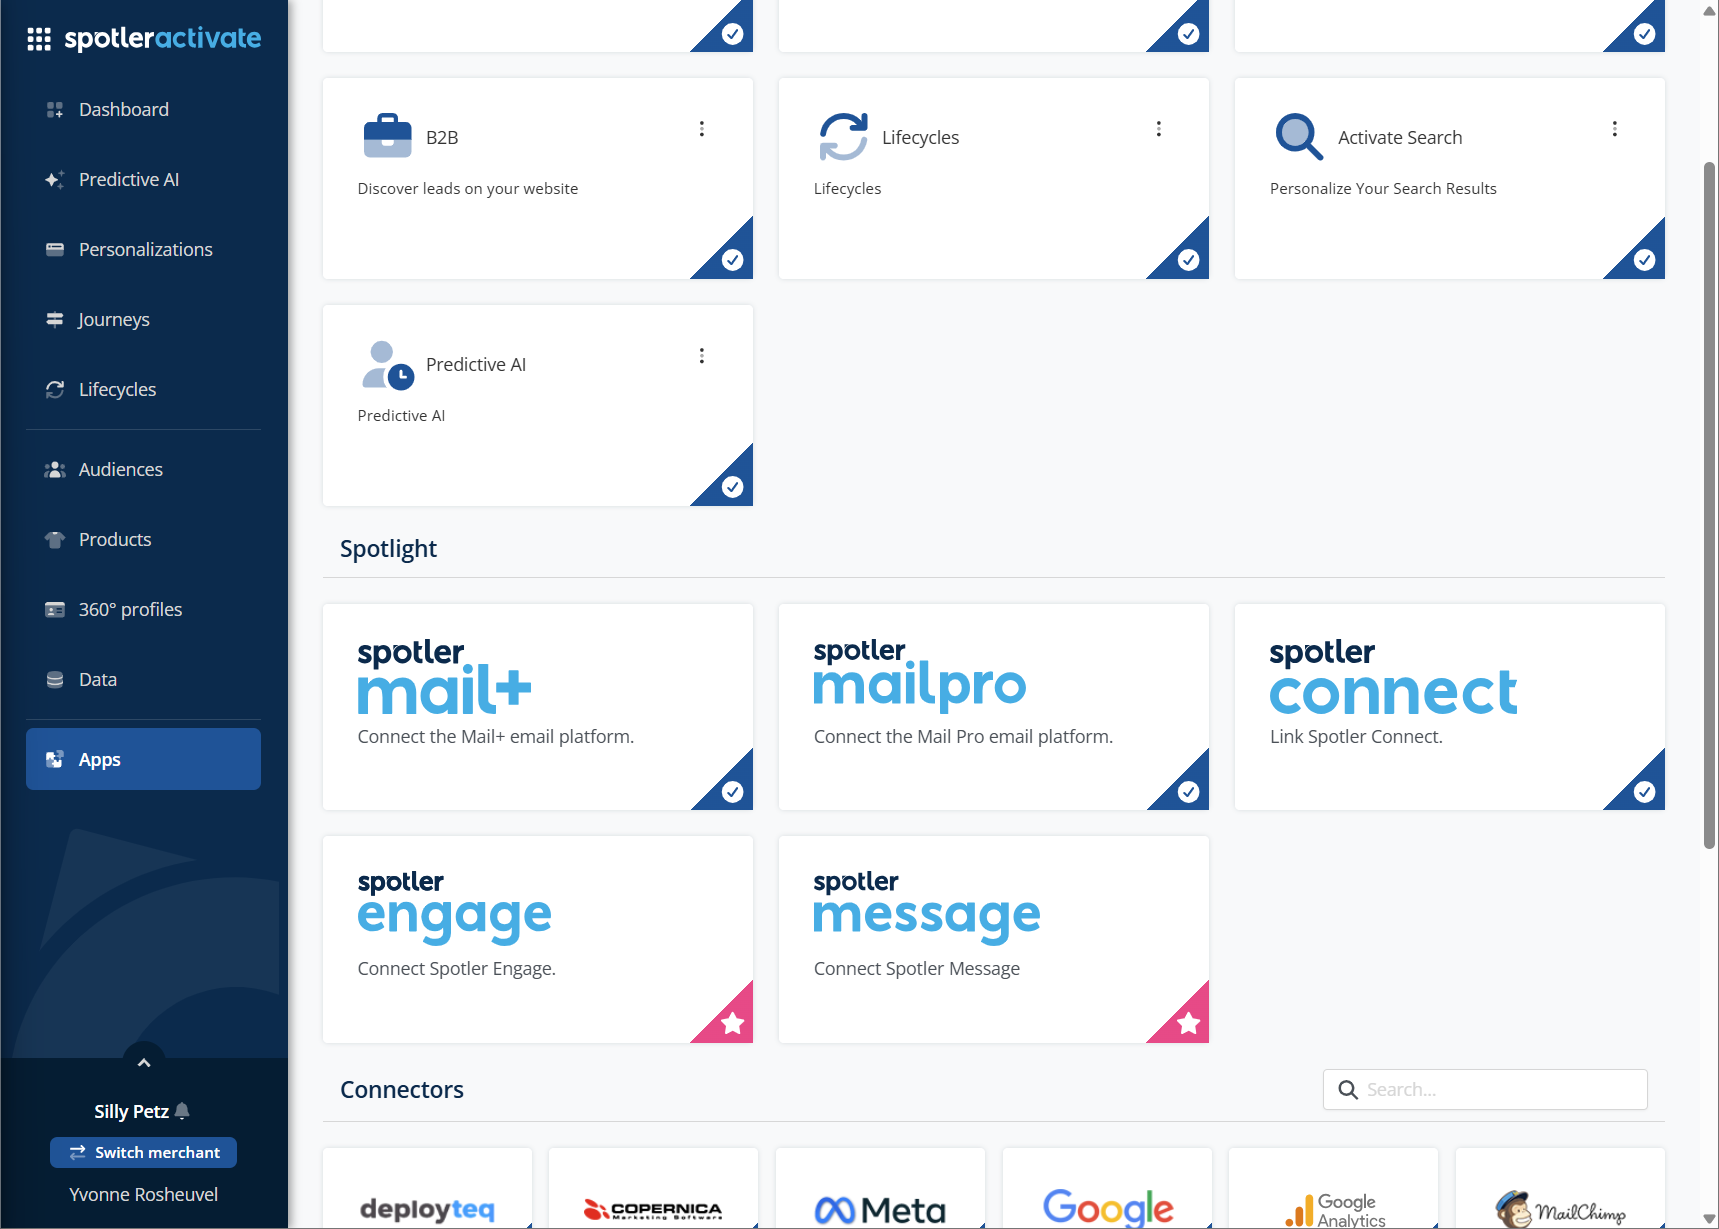Open the Google connector
The image size is (1719, 1229).
click(x=1107, y=1189)
